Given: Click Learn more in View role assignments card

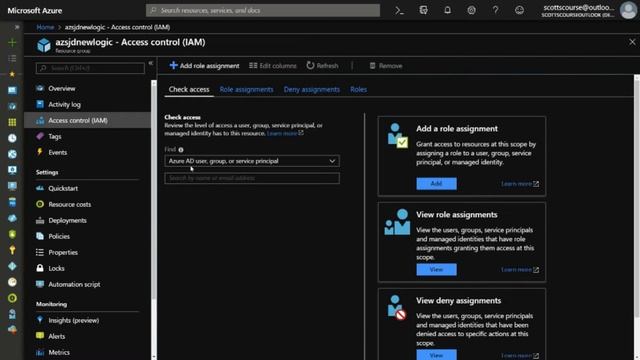Looking at the screenshot, I should pyautogui.click(x=520, y=270).
